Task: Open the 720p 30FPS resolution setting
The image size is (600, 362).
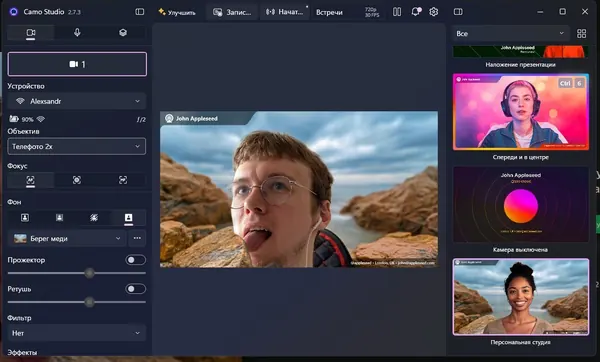Action: (x=371, y=12)
